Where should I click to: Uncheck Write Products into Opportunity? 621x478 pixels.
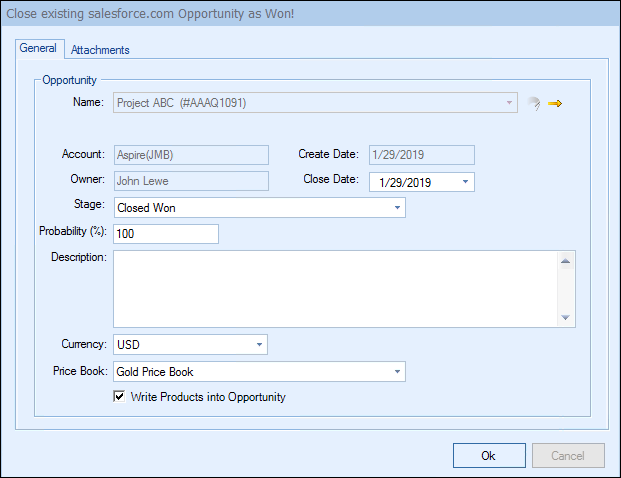[x=121, y=397]
